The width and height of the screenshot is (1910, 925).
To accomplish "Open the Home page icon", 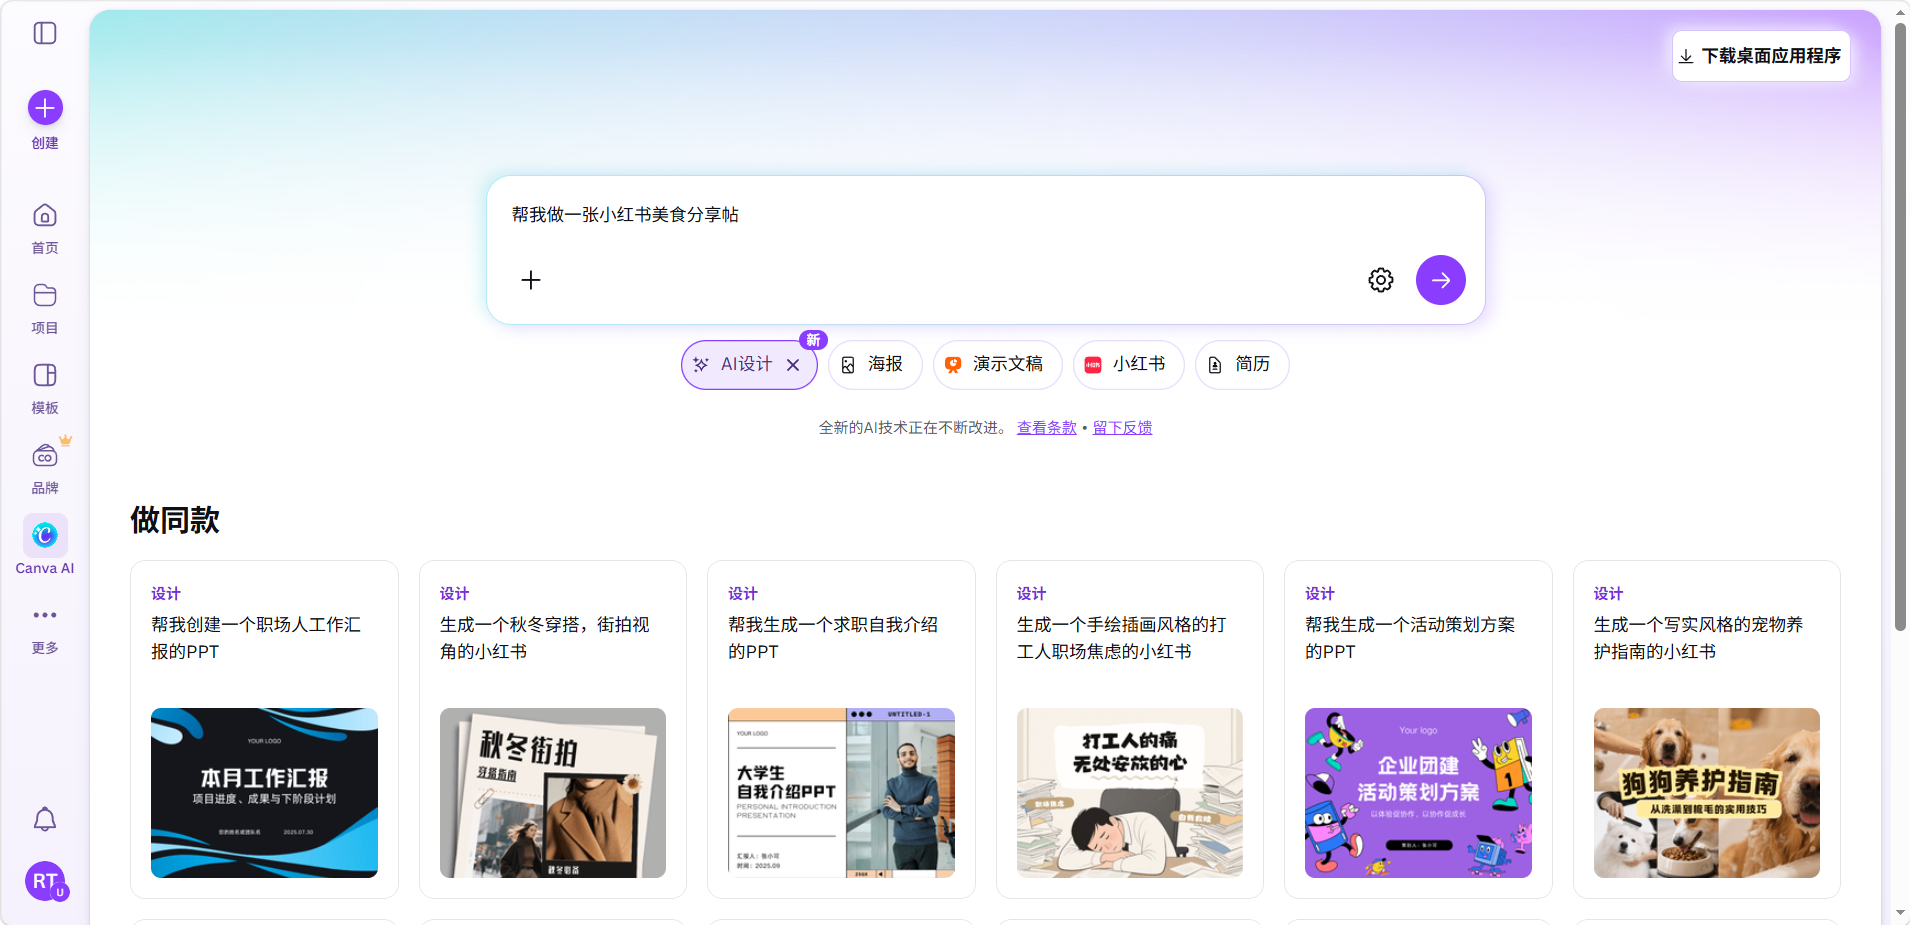I will coord(45,217).
